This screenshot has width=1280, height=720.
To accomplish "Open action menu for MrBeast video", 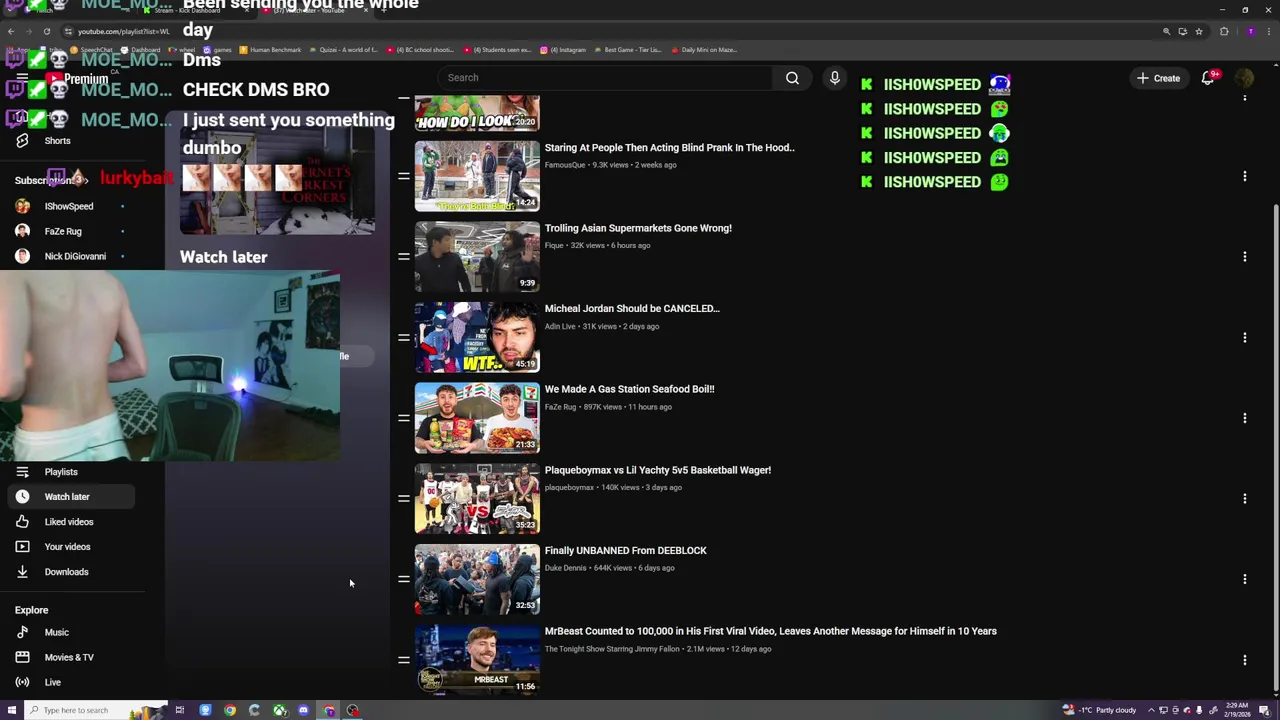I will click(1244, 660).
